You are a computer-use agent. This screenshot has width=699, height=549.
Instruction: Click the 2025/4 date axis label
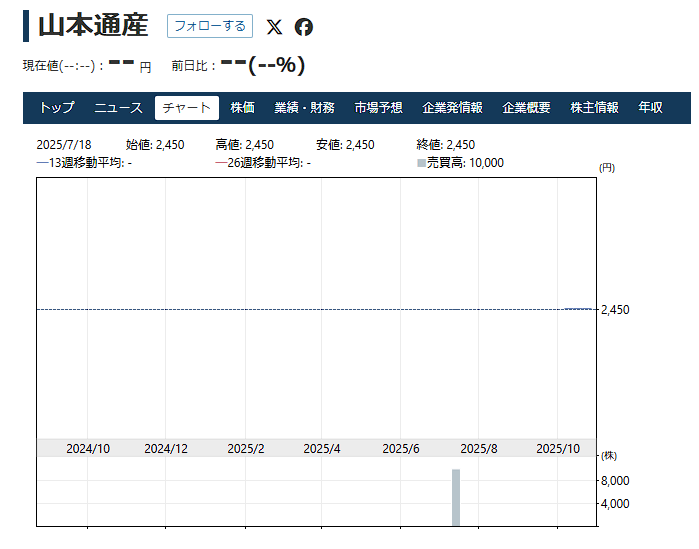pyautogui.click(x=321, y=448)
